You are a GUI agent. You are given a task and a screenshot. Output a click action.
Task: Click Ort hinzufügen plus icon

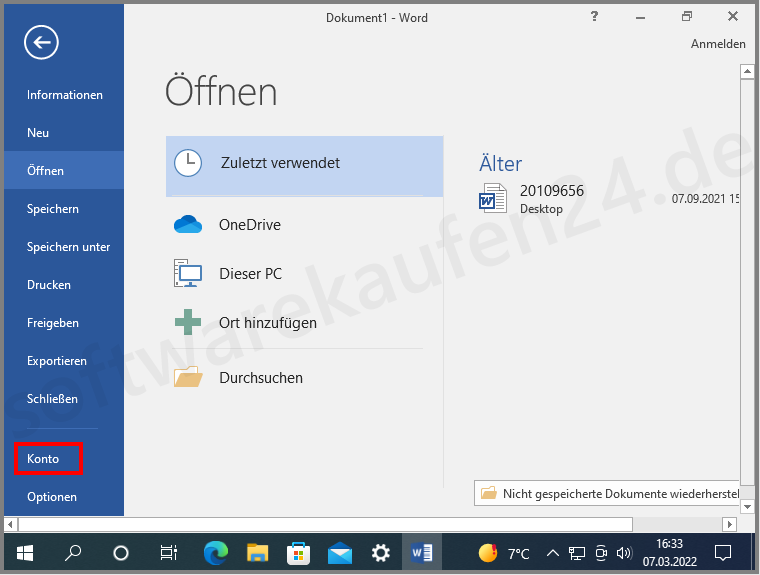188,322
